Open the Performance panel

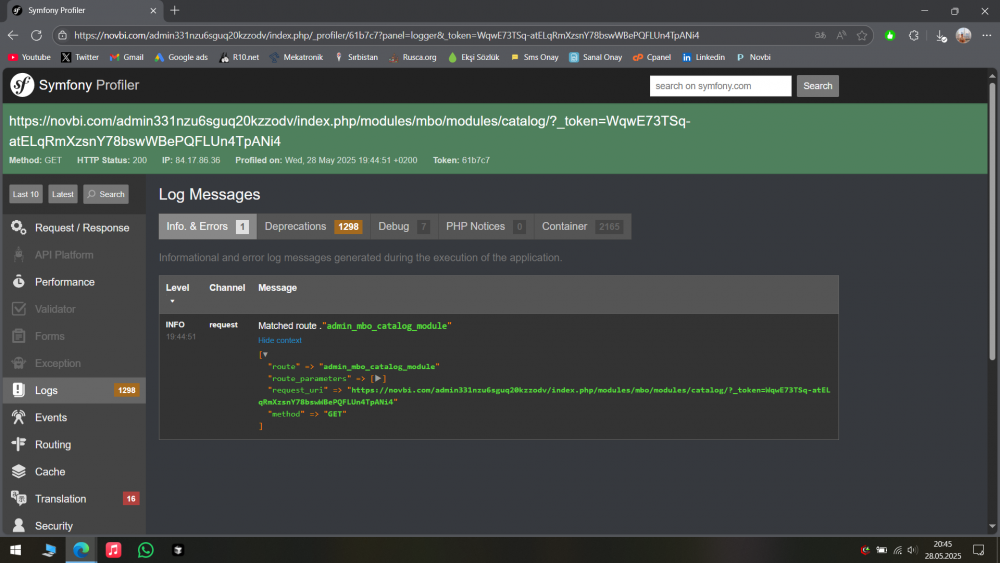[x=74, y=282]
